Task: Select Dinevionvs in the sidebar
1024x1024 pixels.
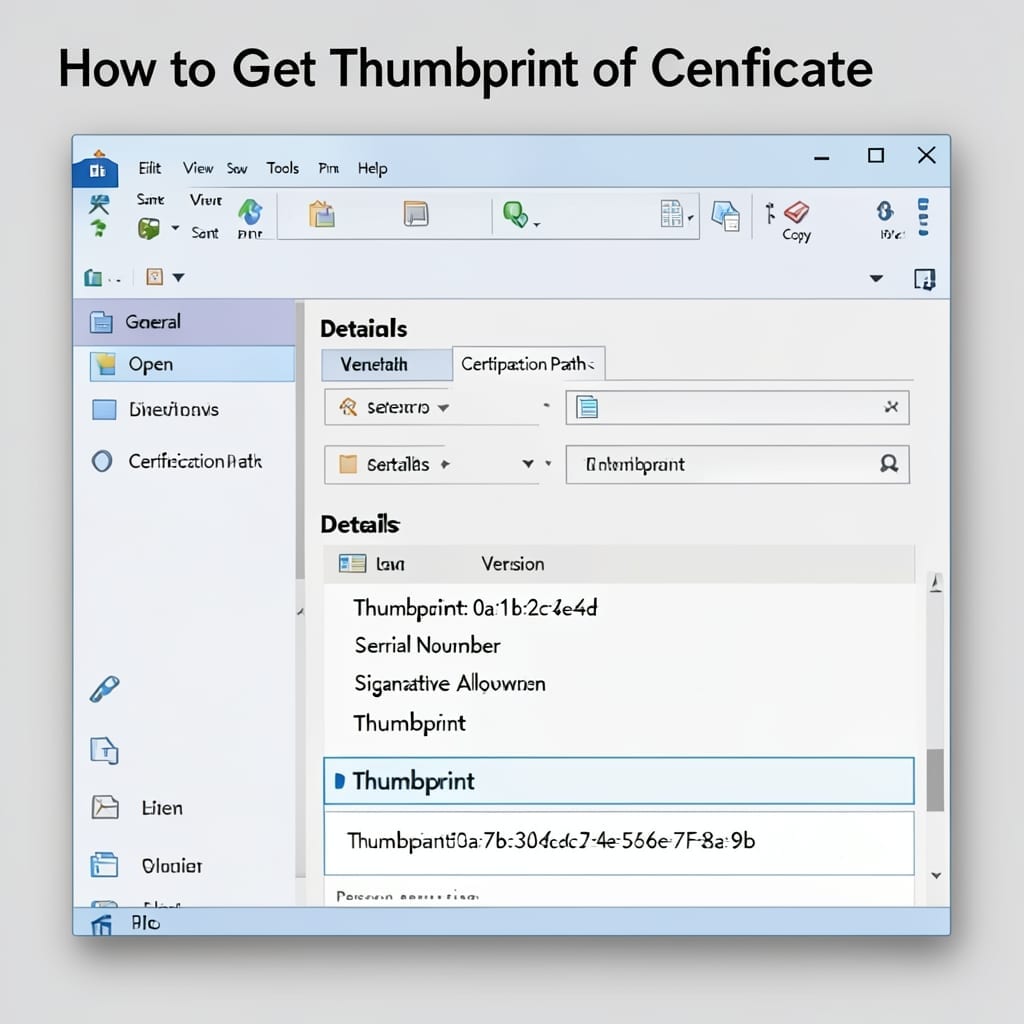Action: [174, 409]
